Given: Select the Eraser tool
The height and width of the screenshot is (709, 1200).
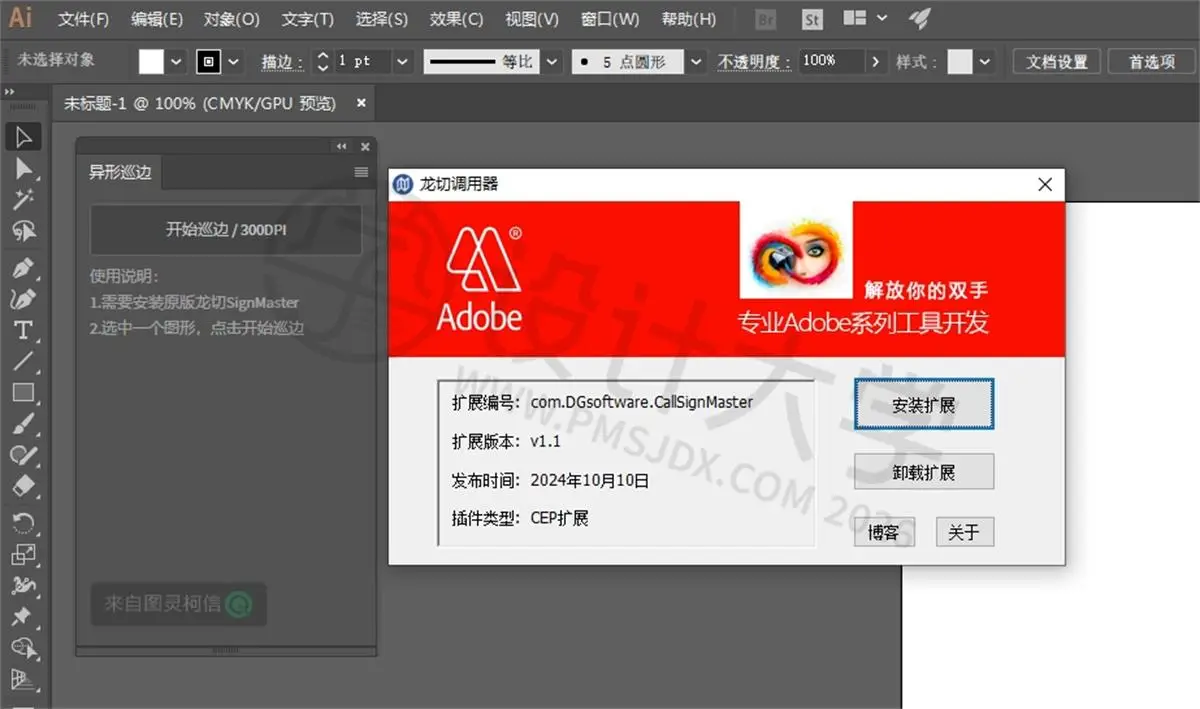Looking at the screenshot, I should click(x=23, y=487).
